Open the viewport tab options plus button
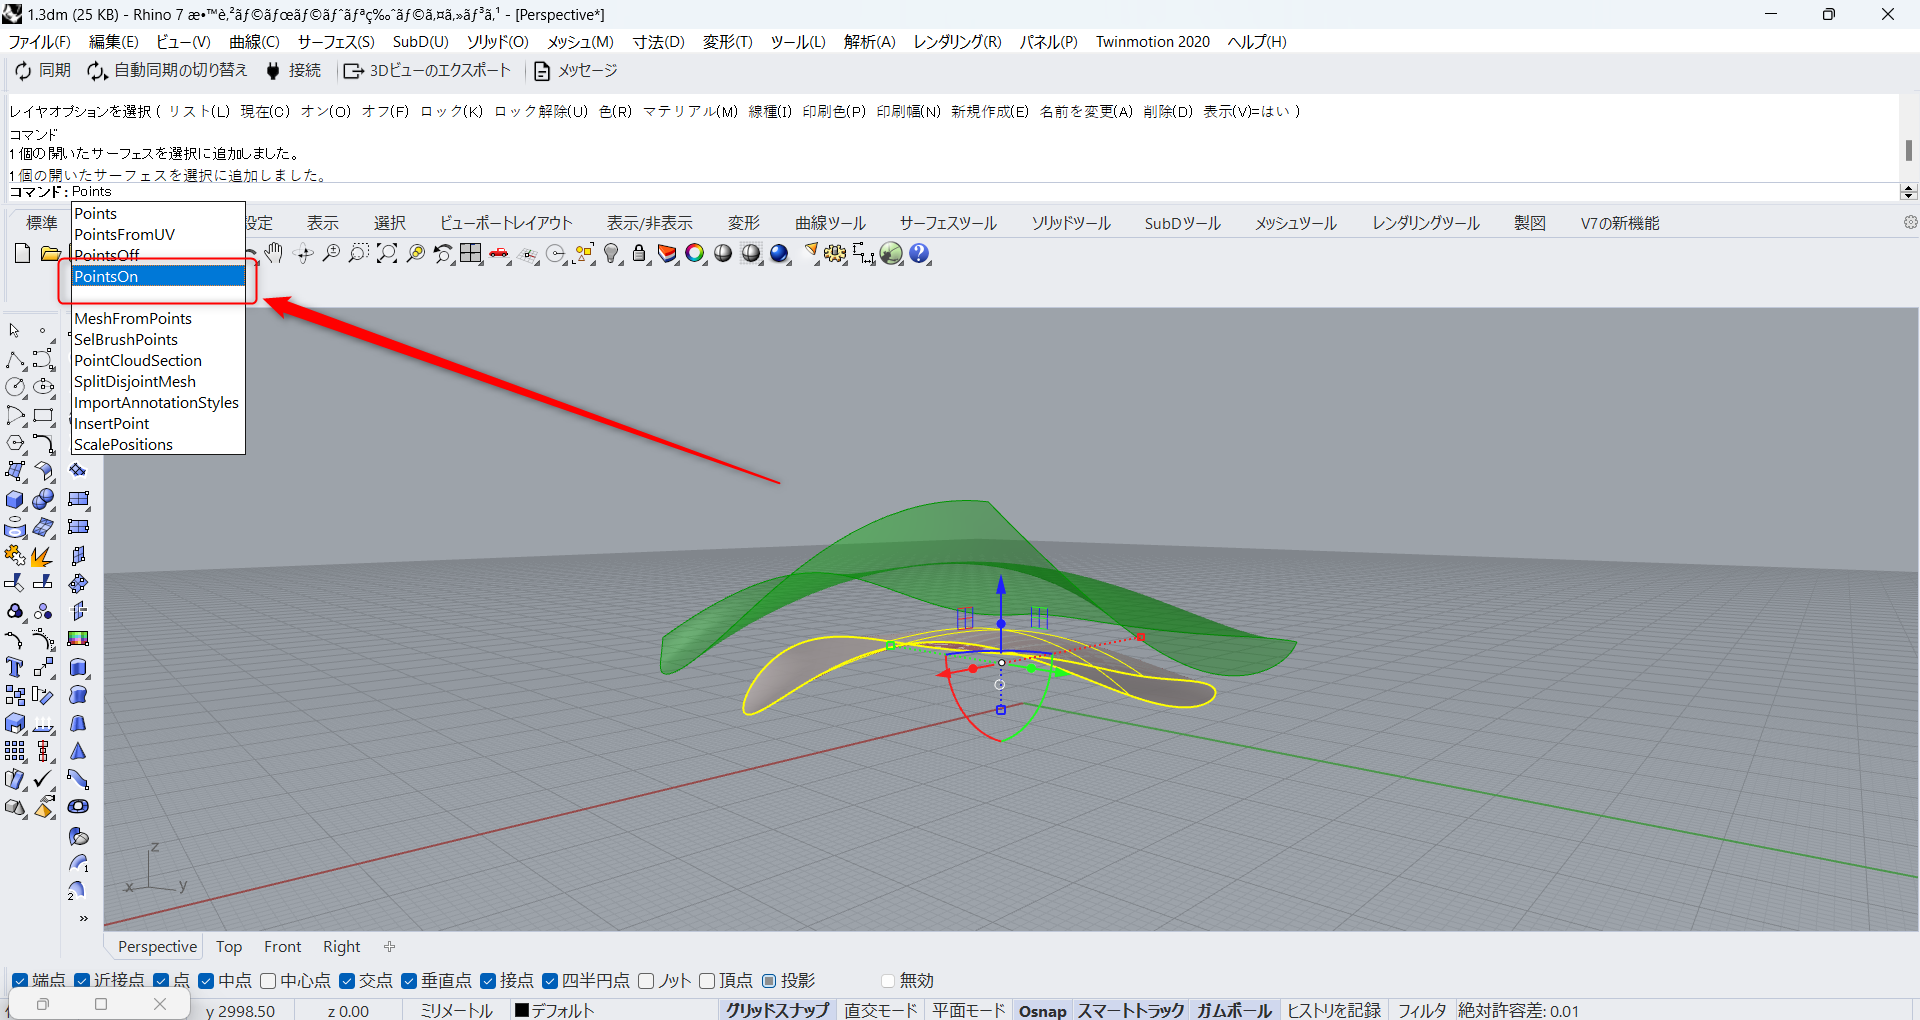1920x1020 pixels. tap(389, 946)
